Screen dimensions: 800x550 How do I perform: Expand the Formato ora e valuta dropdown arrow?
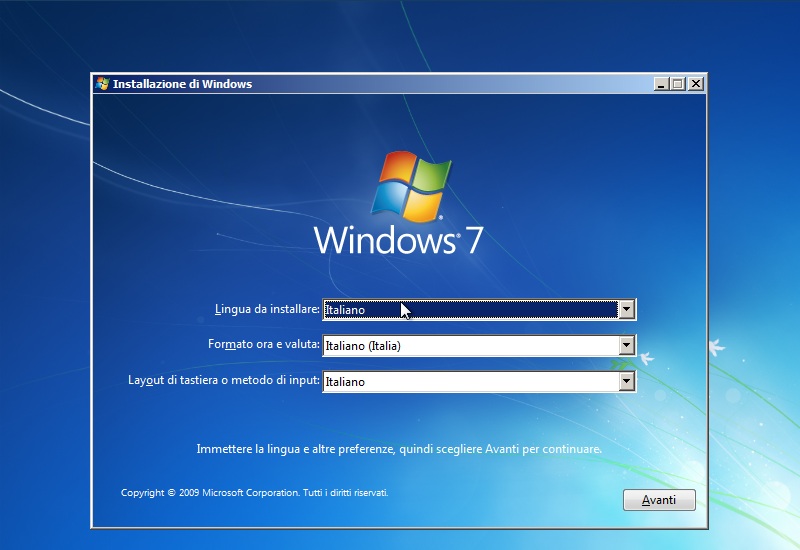[x=627, y=345]
